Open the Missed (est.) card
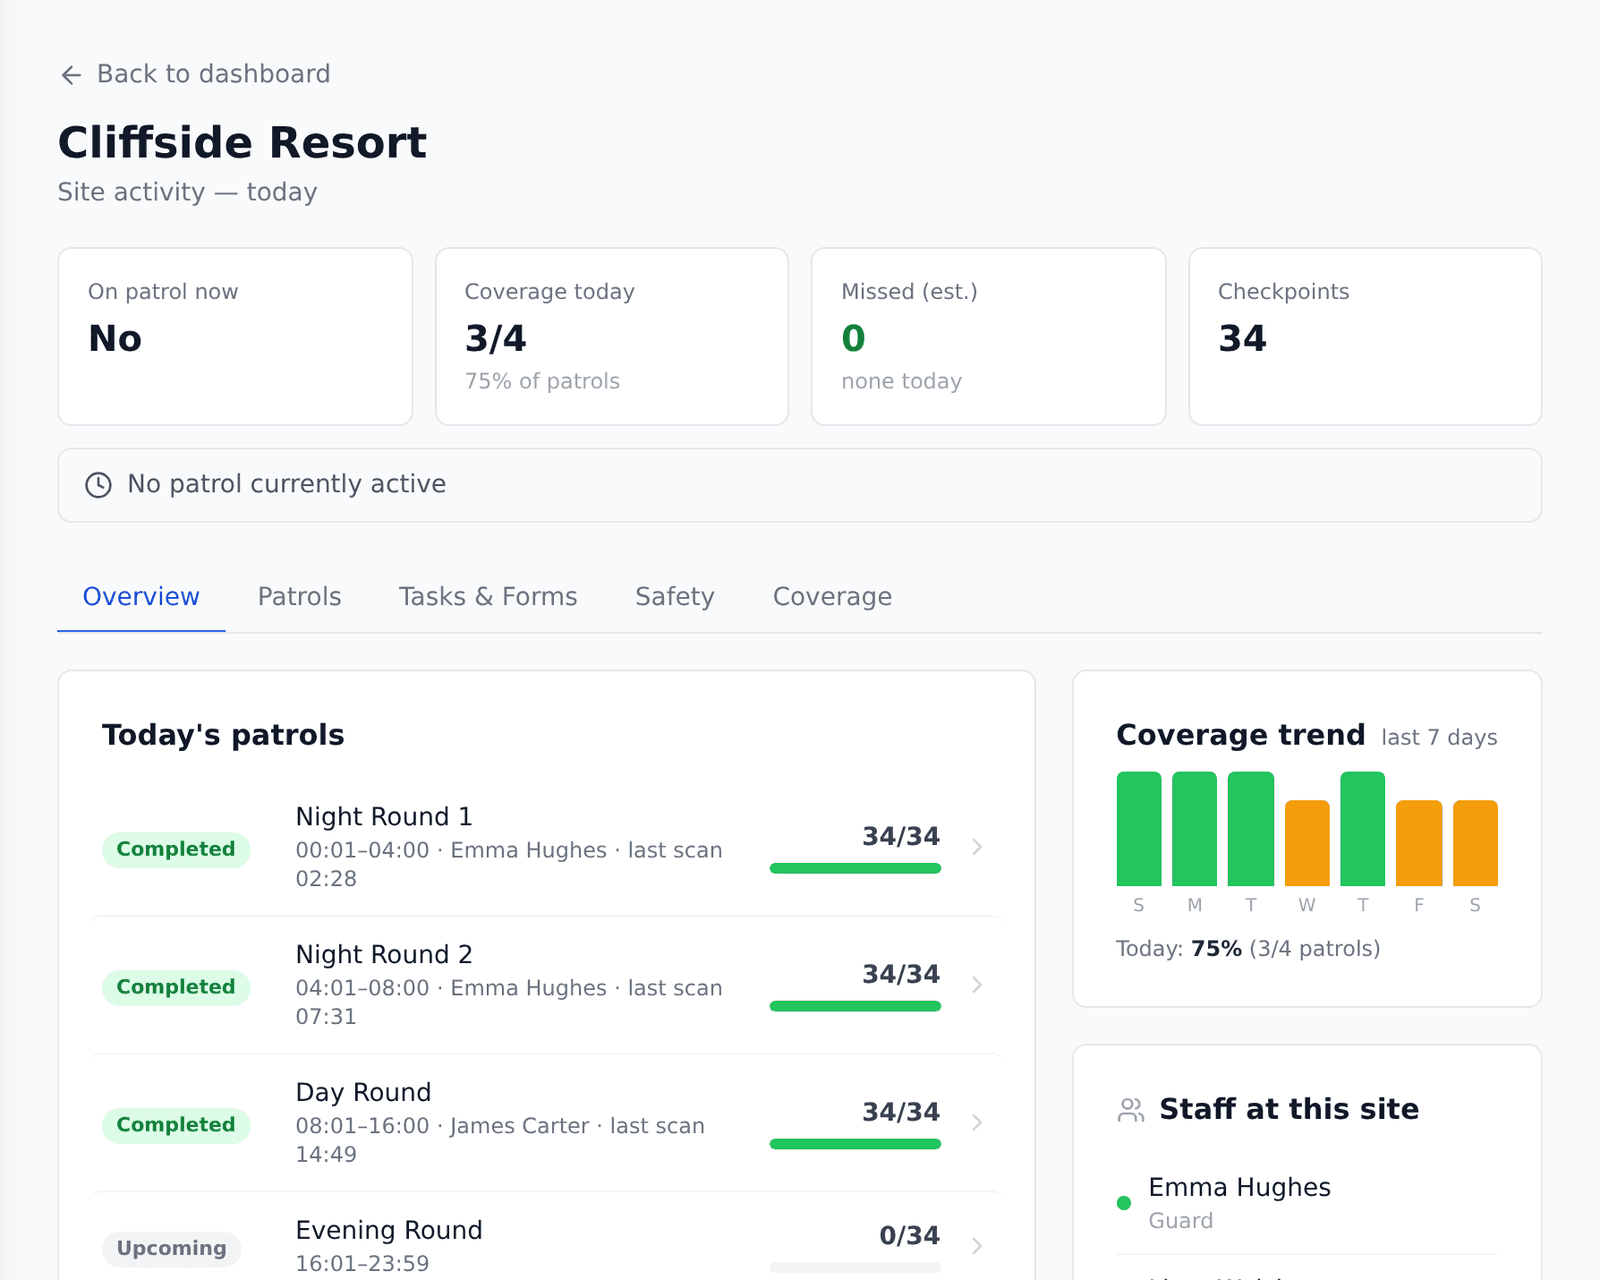Viewport: 1600px width, 1280px height. [x=989, y=337]
